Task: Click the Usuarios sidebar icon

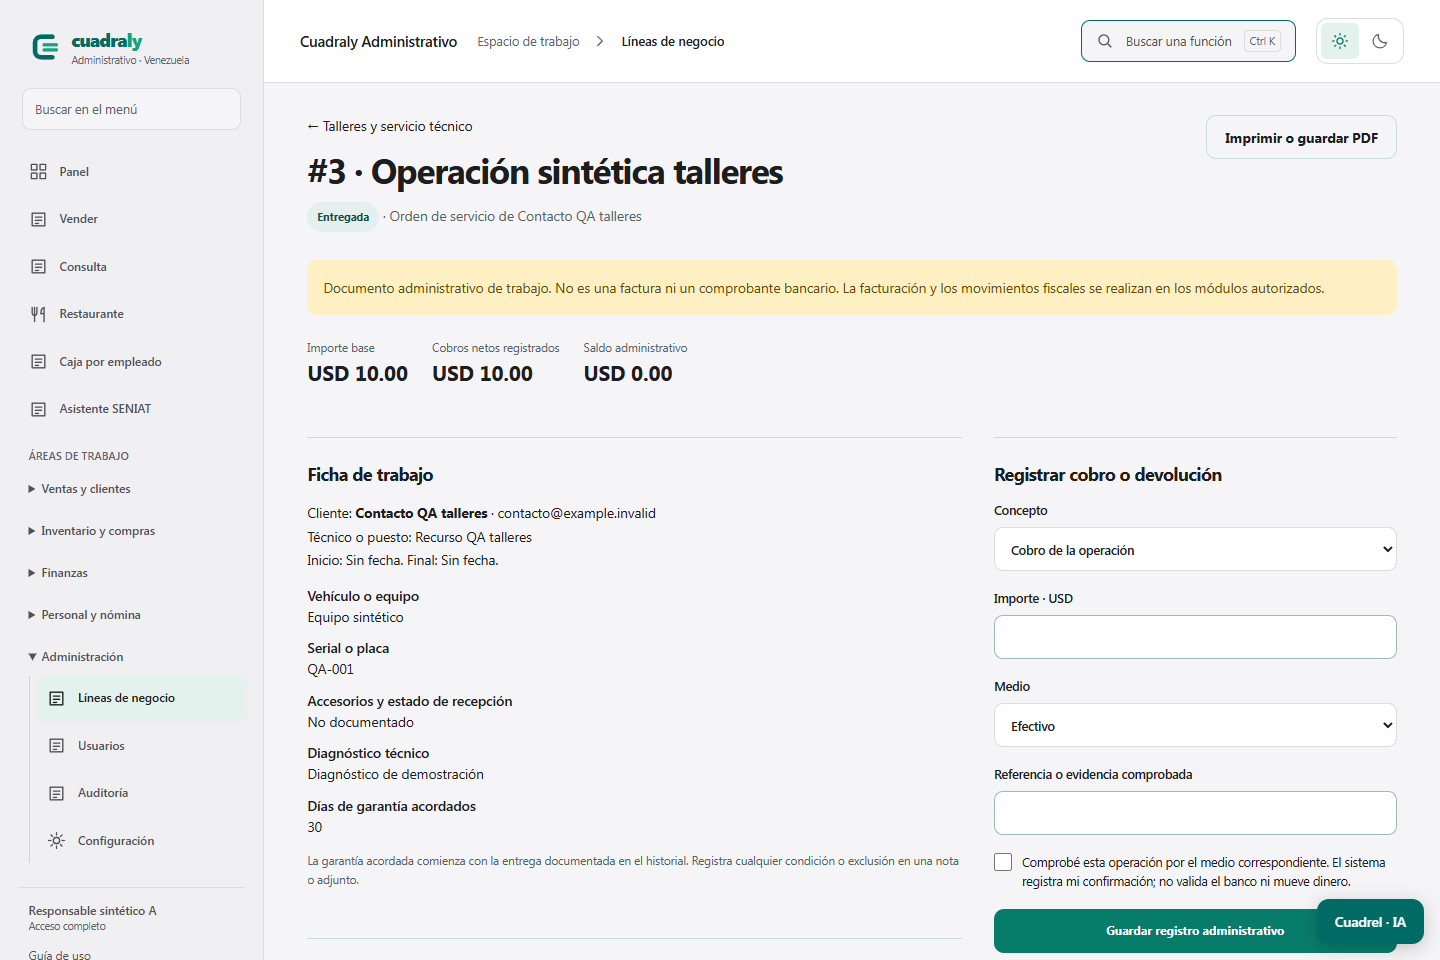Action: [x=57, y=746]
